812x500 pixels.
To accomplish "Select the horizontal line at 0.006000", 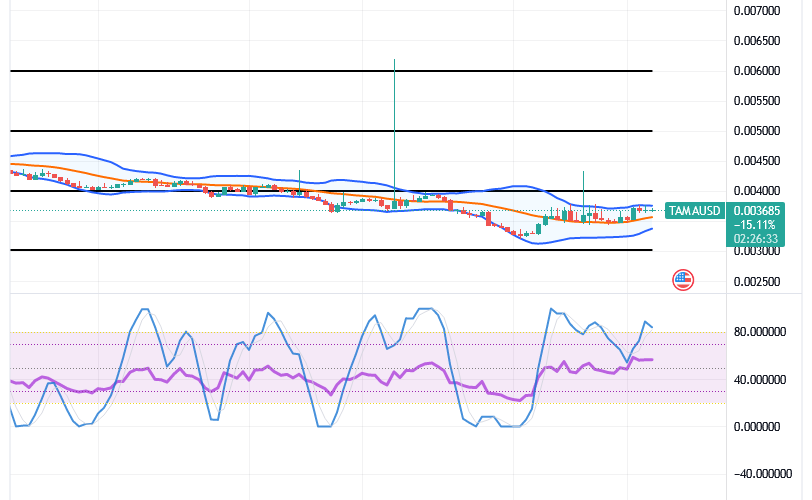I will coord(331,71).
